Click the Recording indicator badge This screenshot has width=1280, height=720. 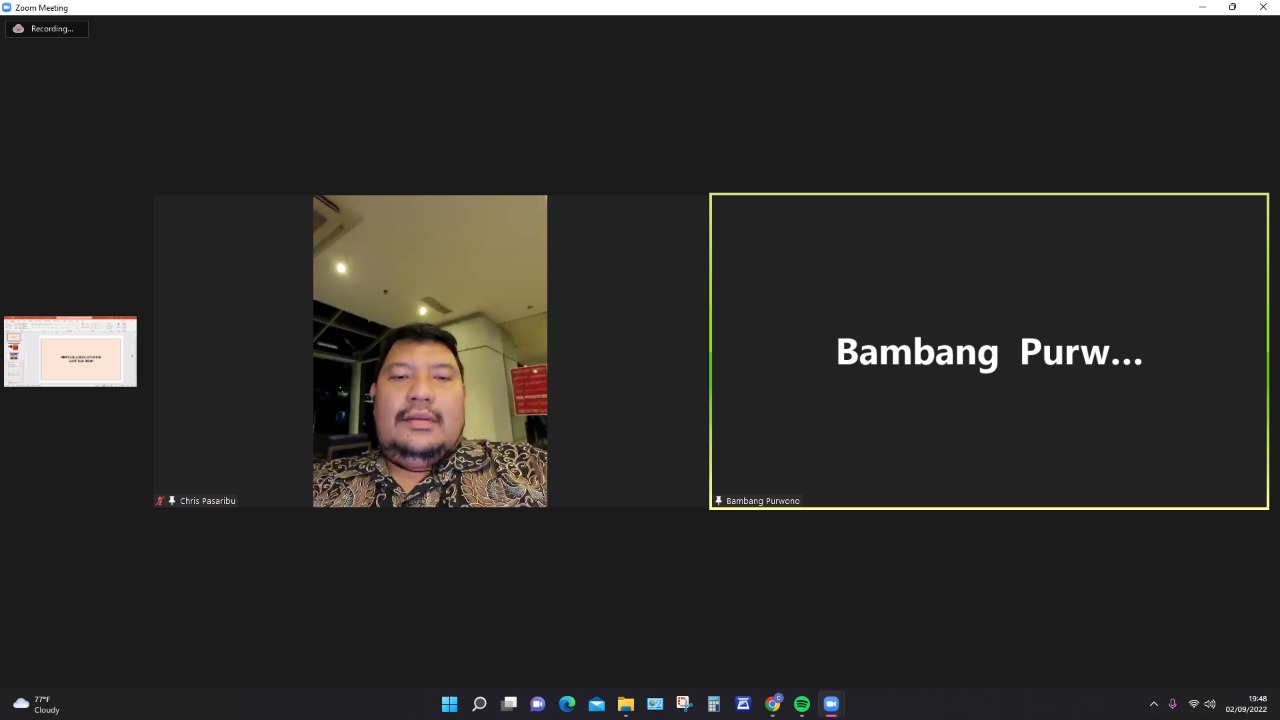(x=46, y=29)
